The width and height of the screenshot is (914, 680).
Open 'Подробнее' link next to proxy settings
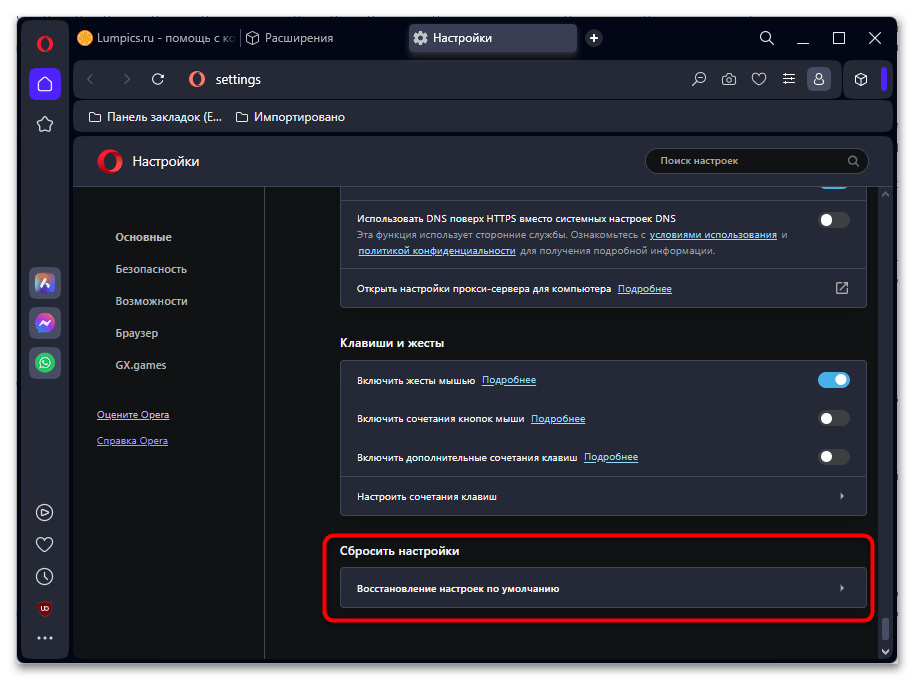(x=645, y=288)
